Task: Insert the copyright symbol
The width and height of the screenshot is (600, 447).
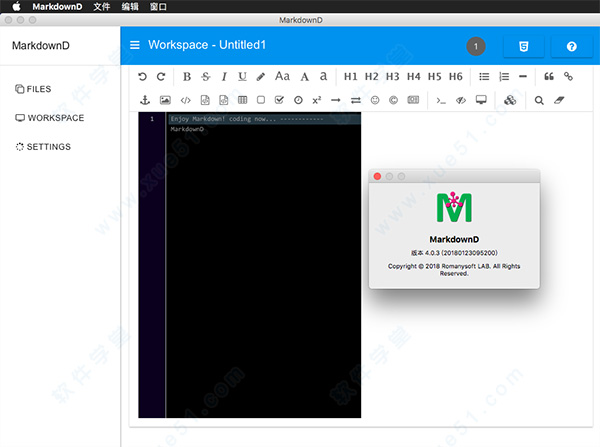Action: (393, 100)
